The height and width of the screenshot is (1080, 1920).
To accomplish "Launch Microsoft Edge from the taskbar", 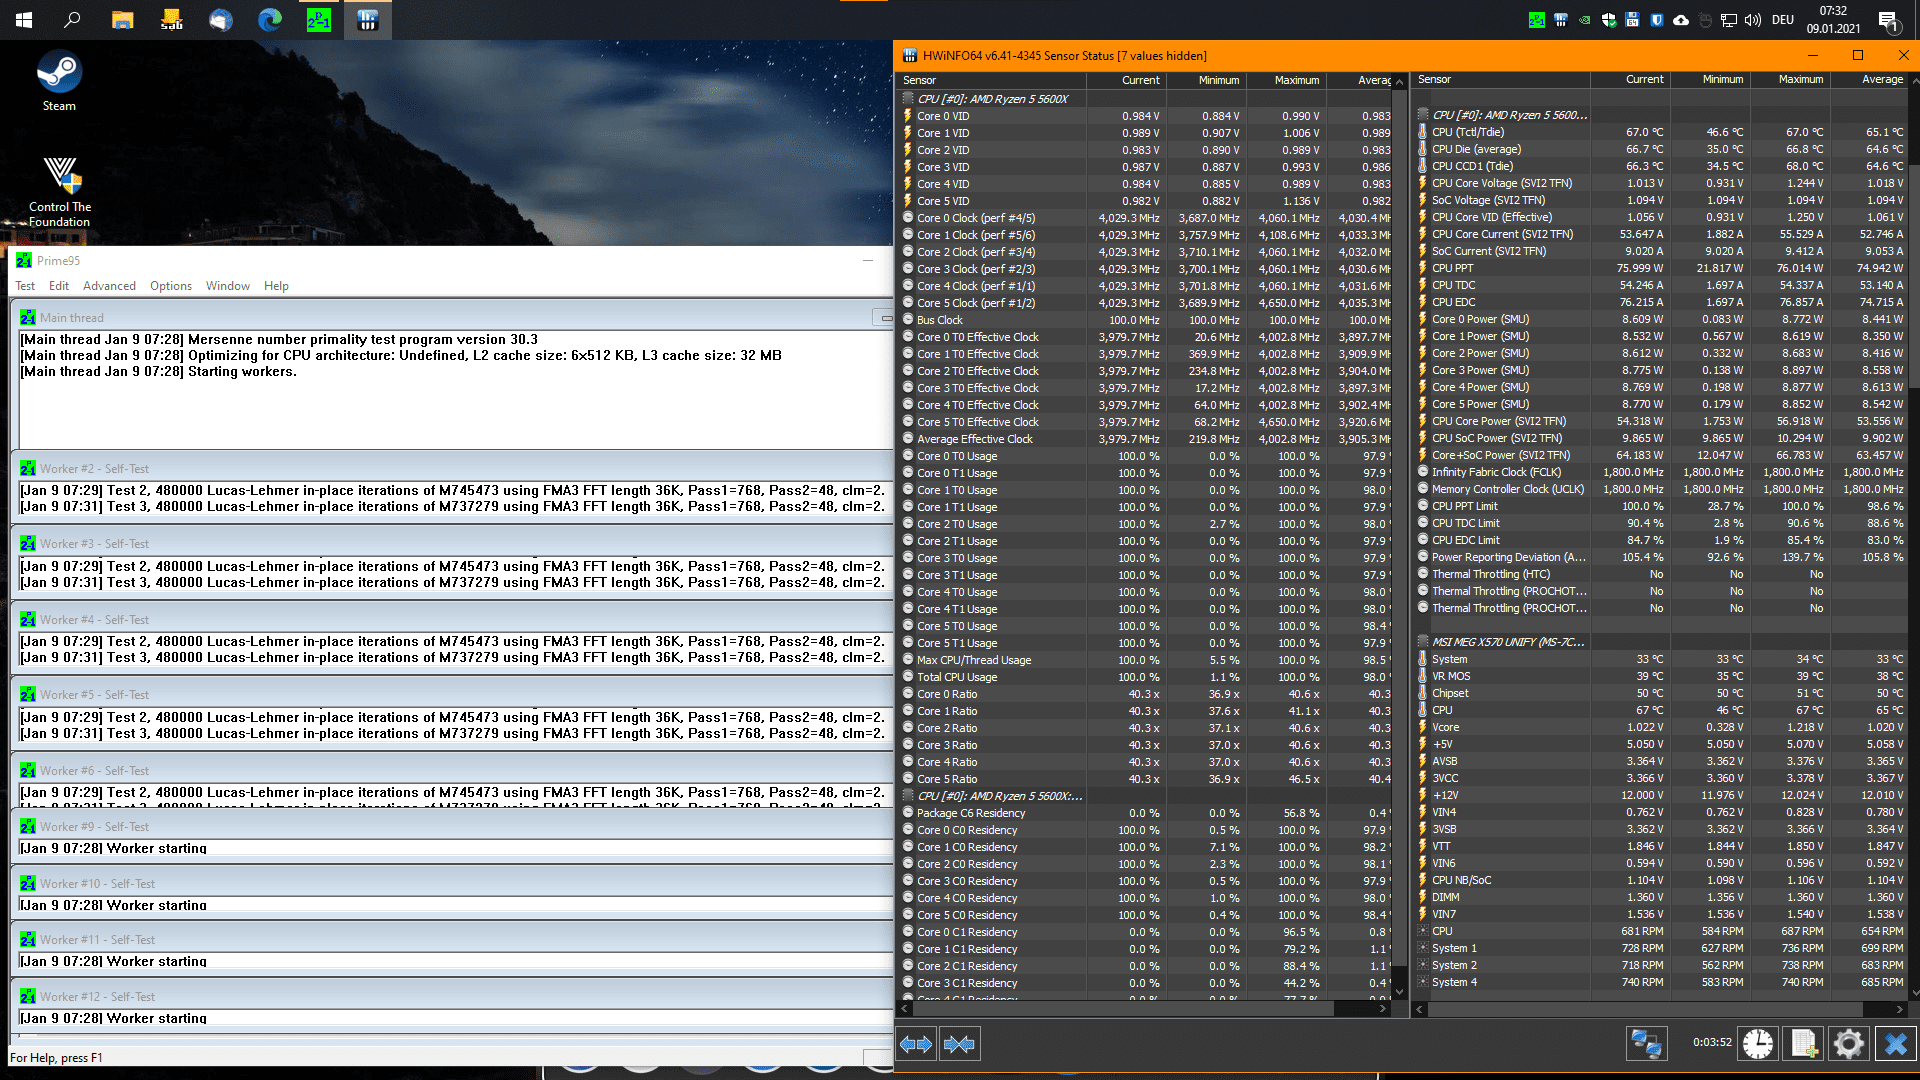I will tap(270, 20).
